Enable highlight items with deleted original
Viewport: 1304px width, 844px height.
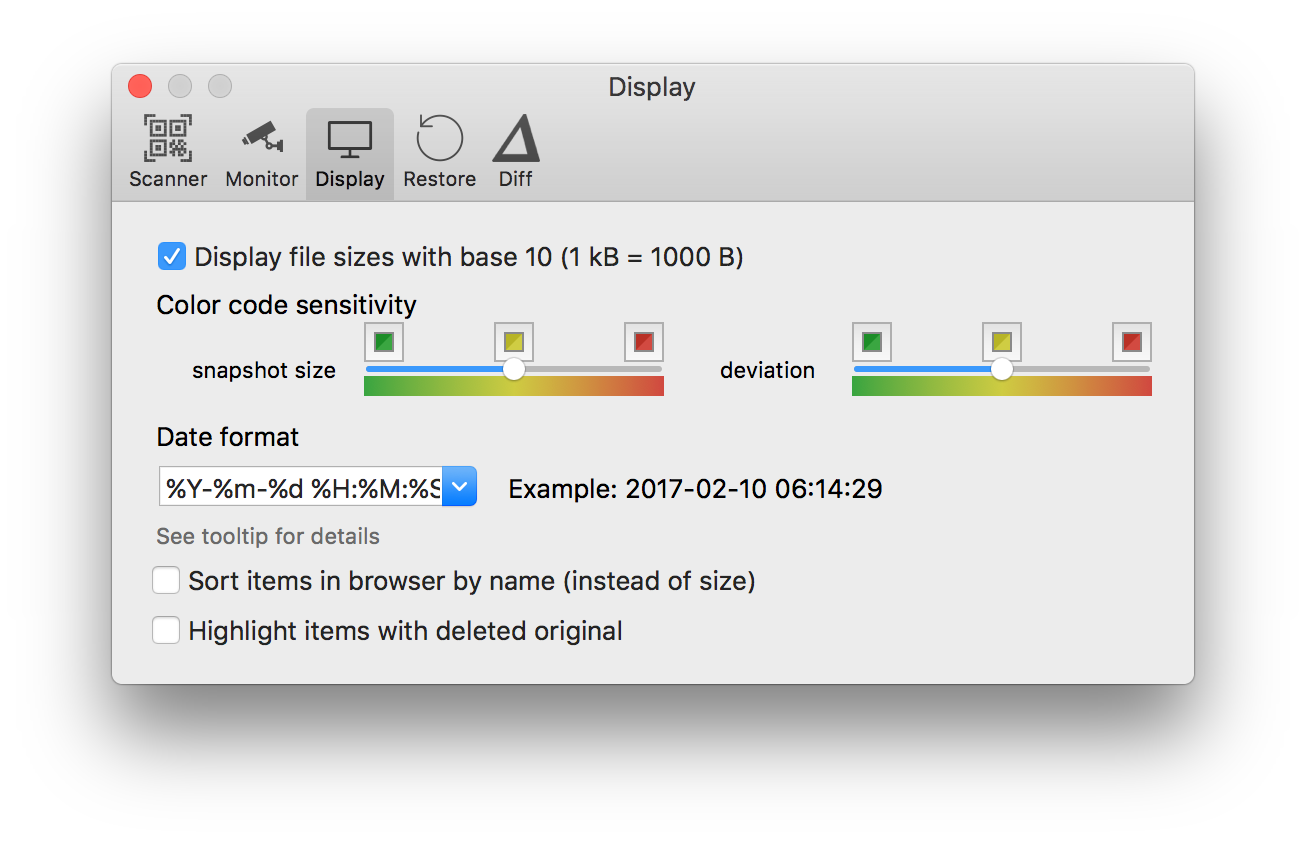(166, 631)
